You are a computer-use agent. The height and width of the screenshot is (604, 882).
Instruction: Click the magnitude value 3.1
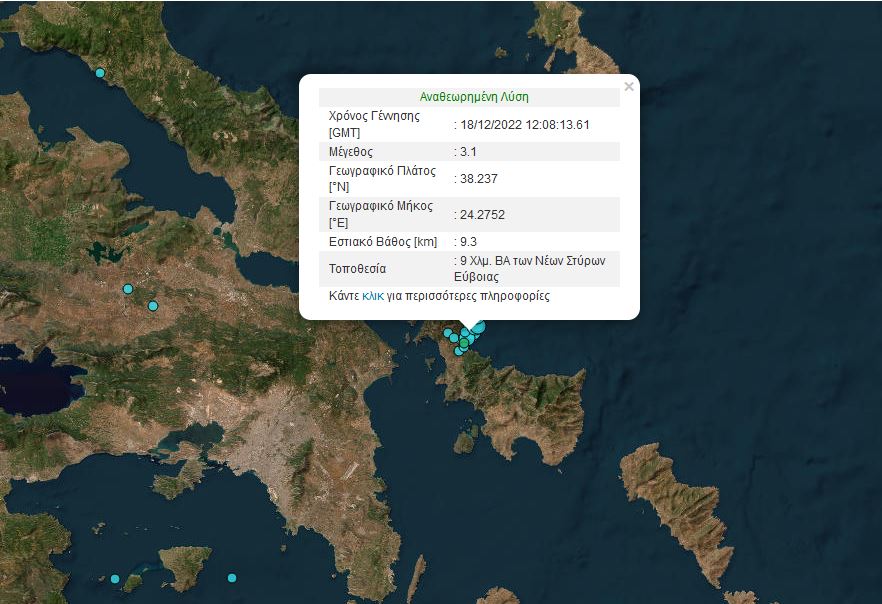coord(468,152)
